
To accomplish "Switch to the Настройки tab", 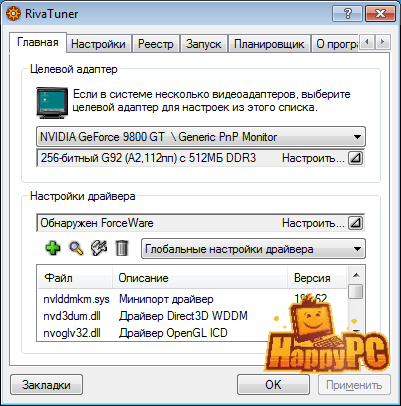I will pos(98,44).
